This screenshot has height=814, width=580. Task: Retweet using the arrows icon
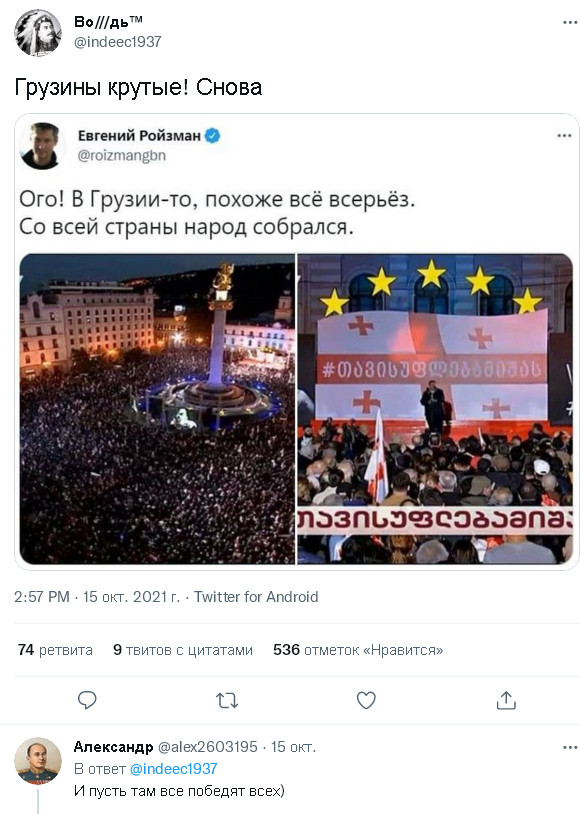227,701
